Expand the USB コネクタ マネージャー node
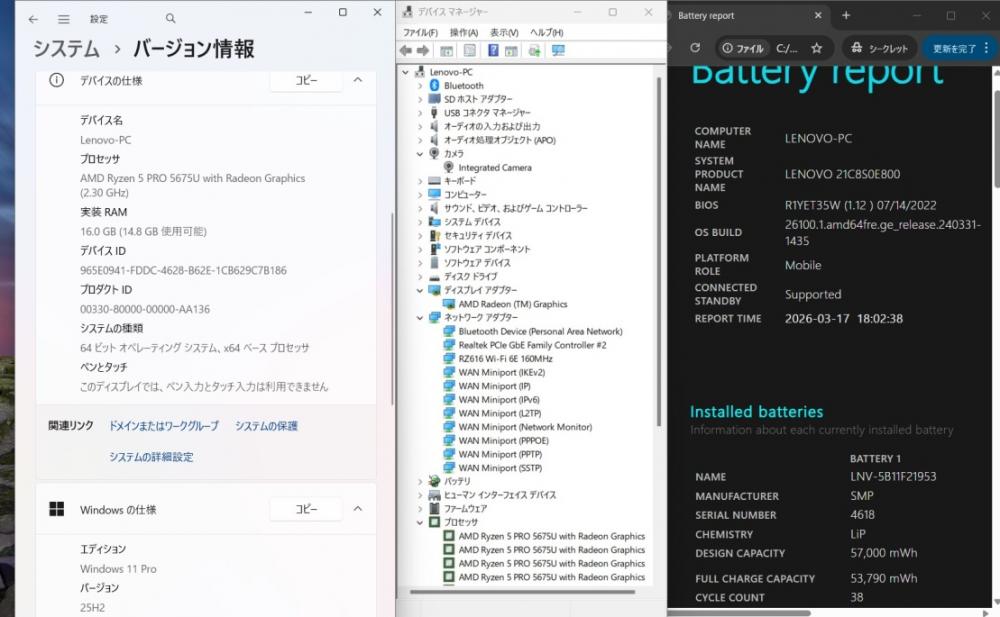The width and height of the screenshot is (1000, 617). (420, 113)
